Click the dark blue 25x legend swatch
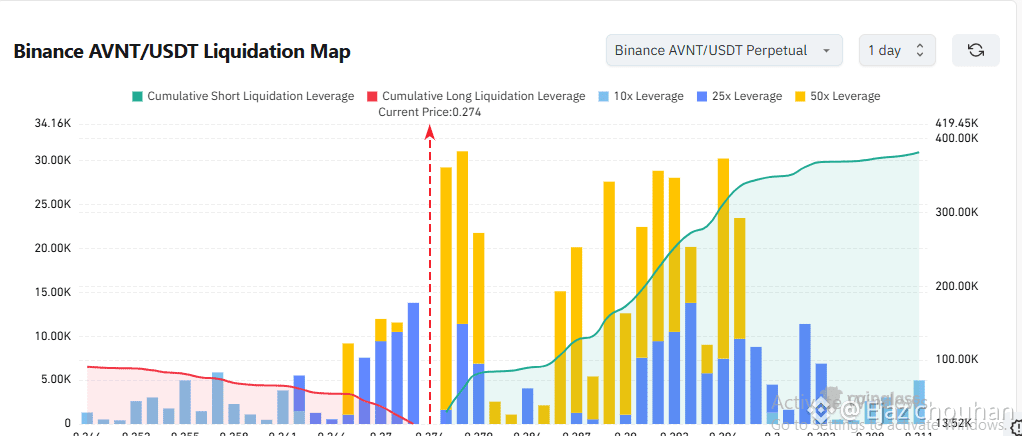The height and width of the screenshot is (436, 1022). [701, 96]
